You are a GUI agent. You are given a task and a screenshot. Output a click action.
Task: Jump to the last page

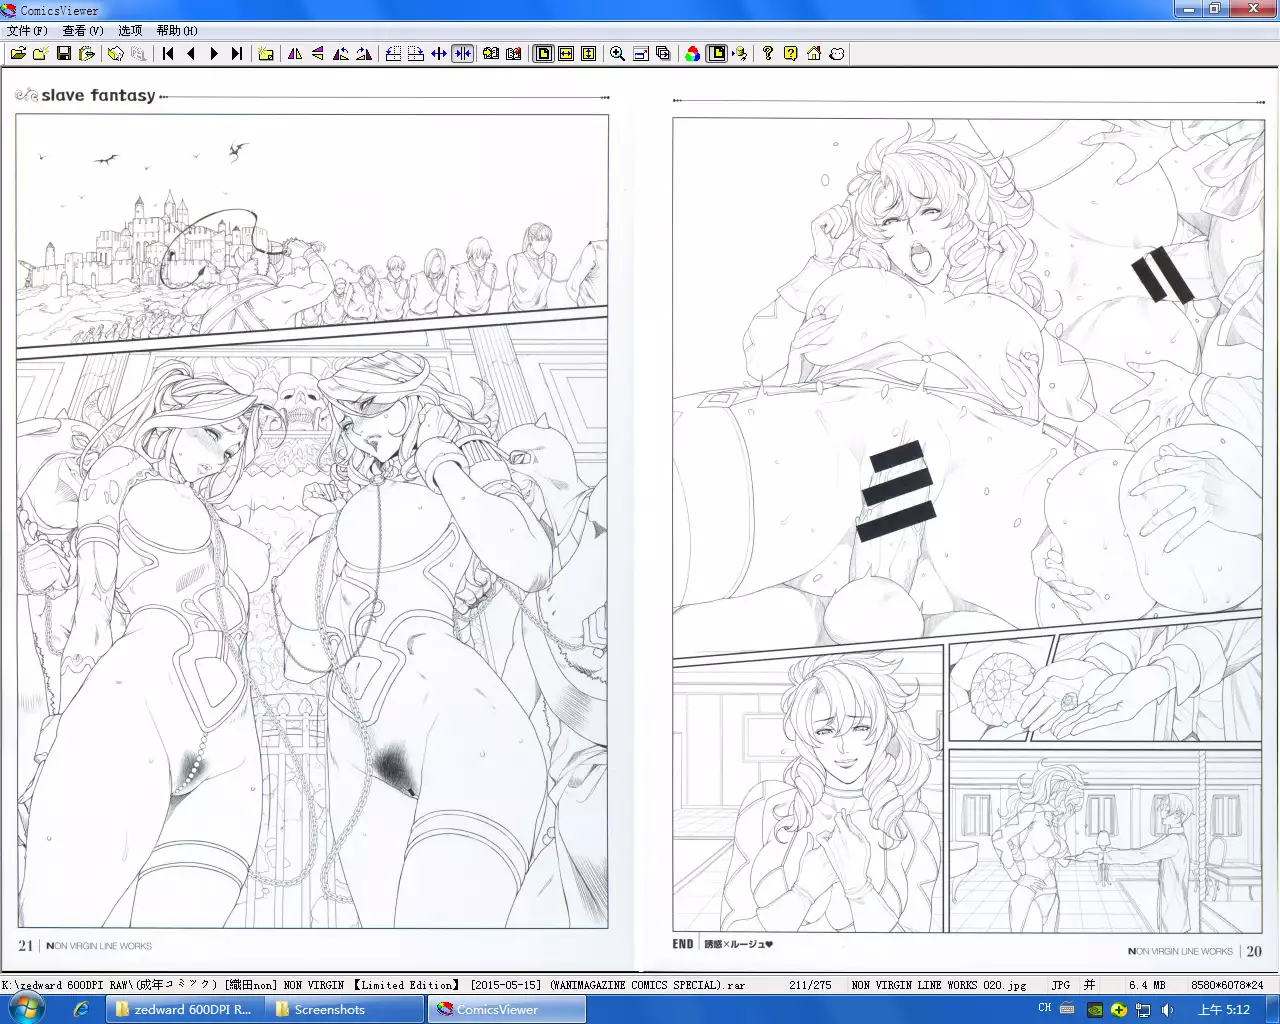tap(237, 54)
